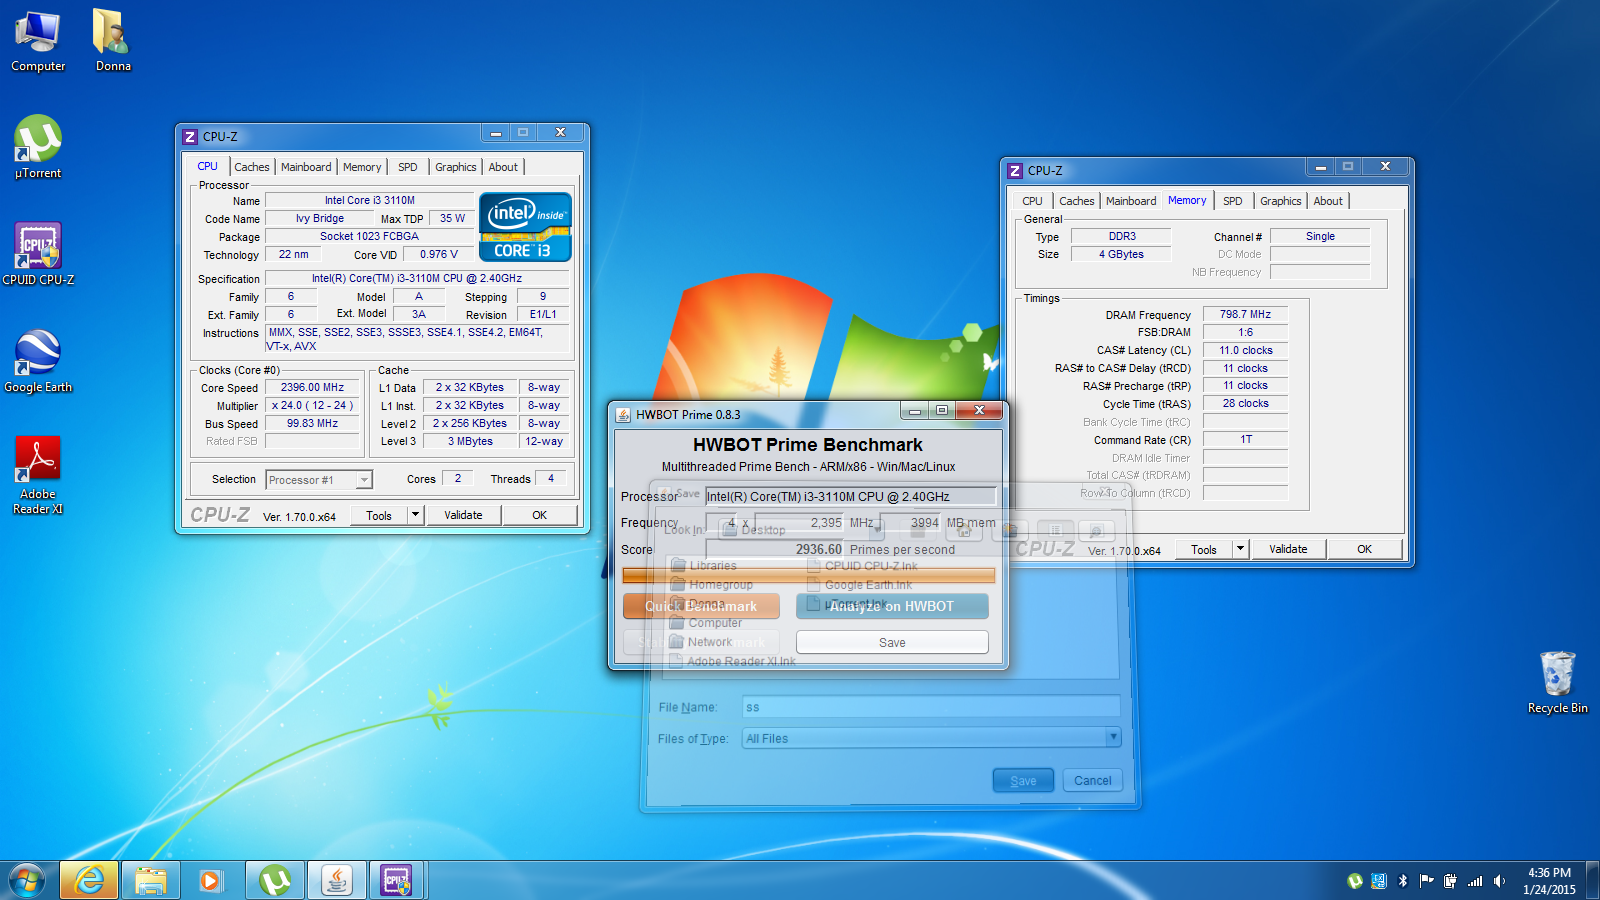This screenshot has width=1600, height=900.
Task: Open the Donna folder desktop icon
Action: click(113, 40)
